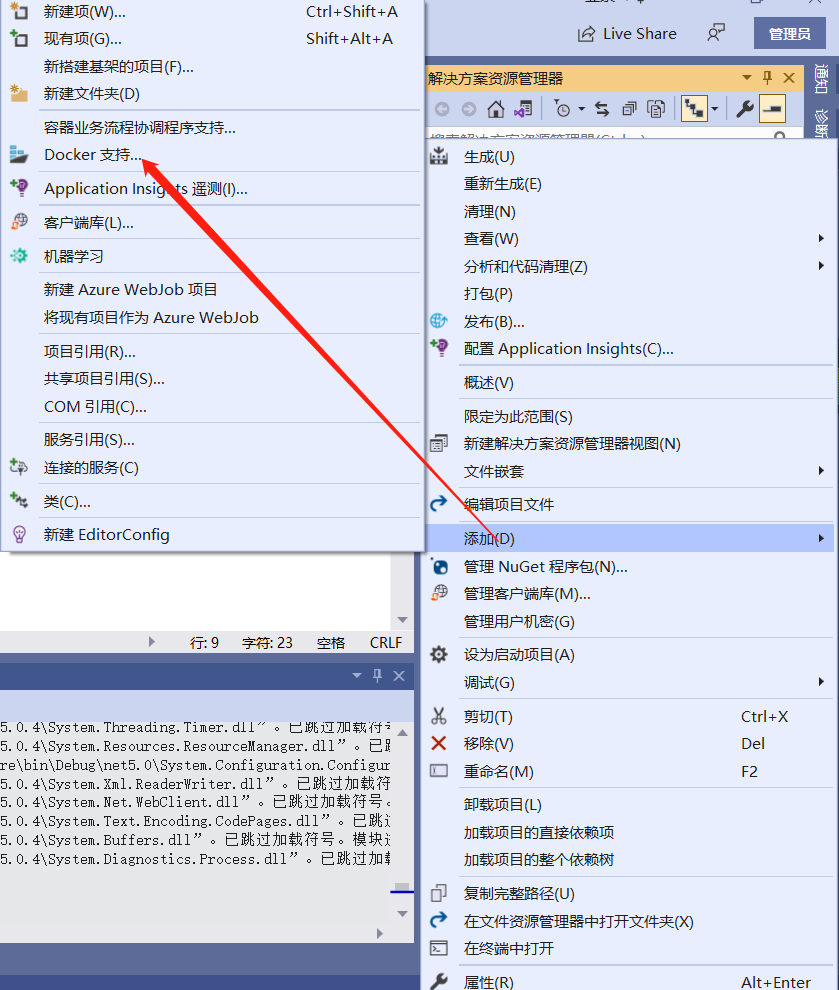The width and height of the screenshot is (839, 990).
Task: Click the 复制完整路径(U) icon
Action: point(439,893)
